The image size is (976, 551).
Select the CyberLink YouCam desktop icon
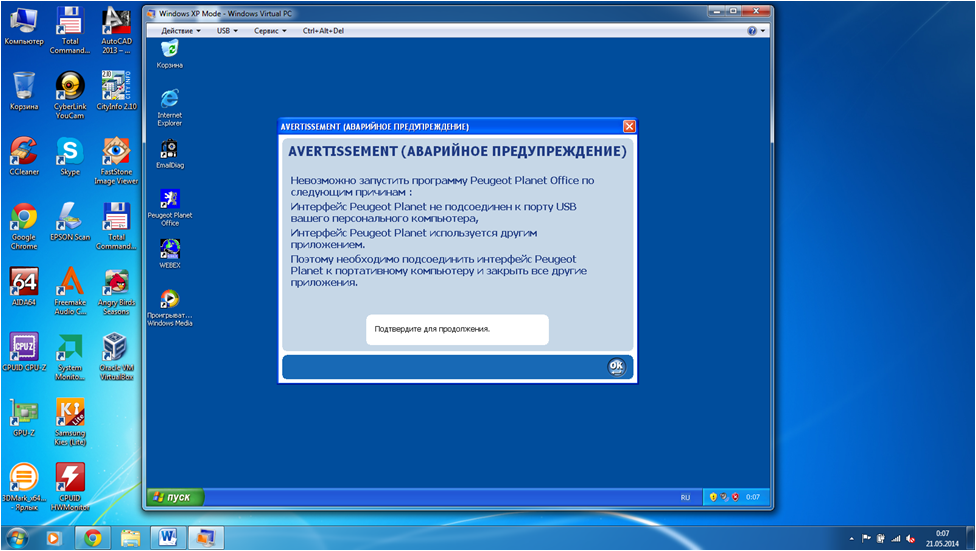(70, 95)
